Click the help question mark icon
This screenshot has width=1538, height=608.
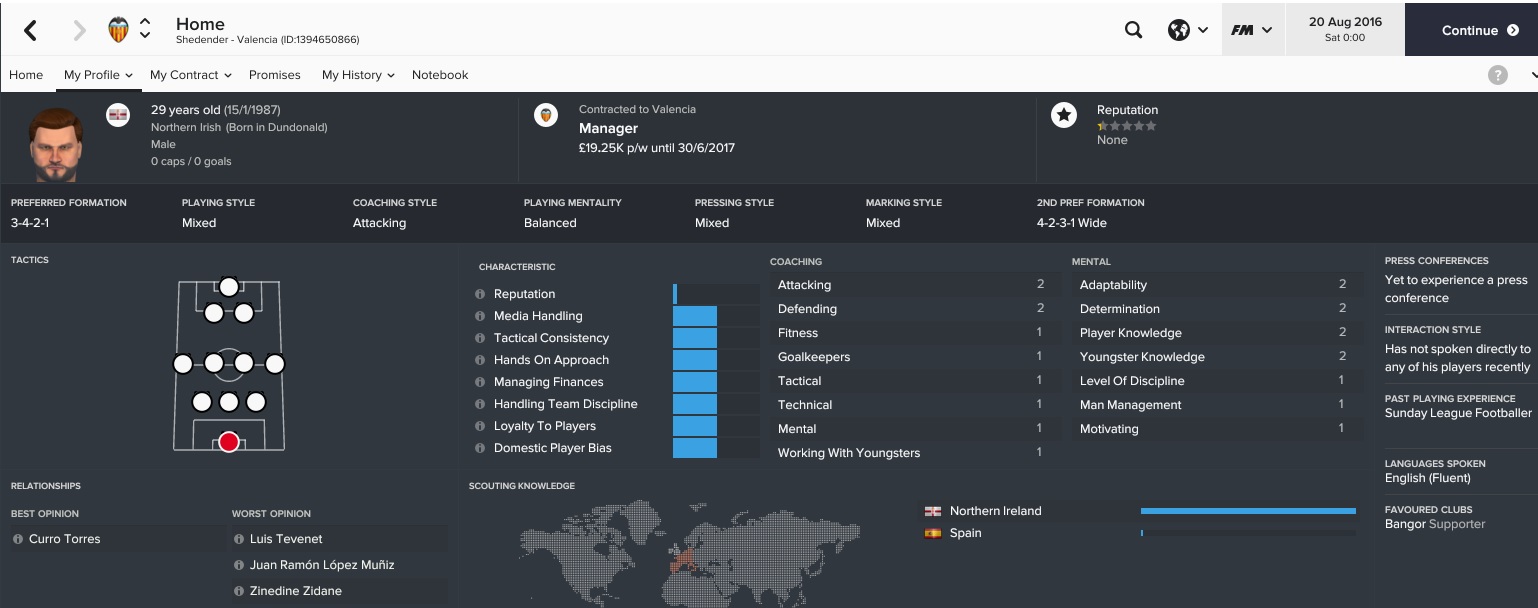coord(1497,75)
